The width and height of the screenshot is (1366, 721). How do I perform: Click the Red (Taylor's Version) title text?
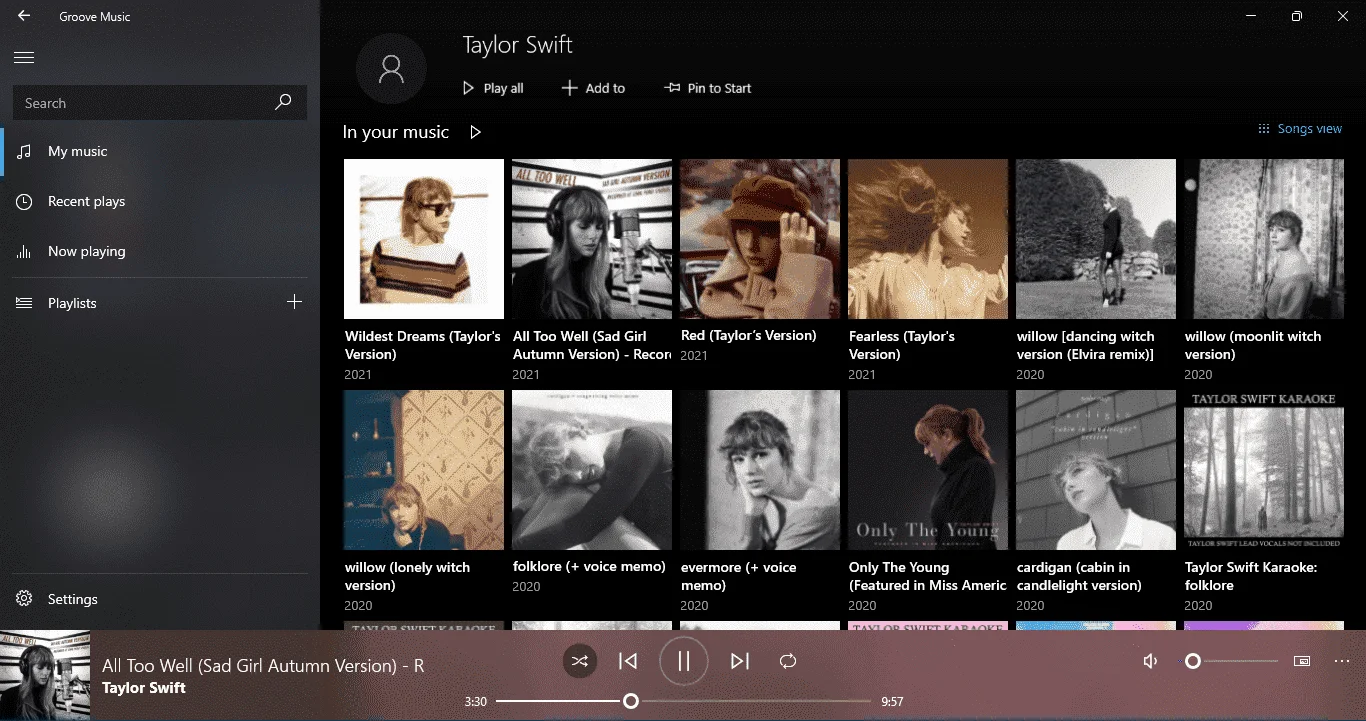(749, 336)
